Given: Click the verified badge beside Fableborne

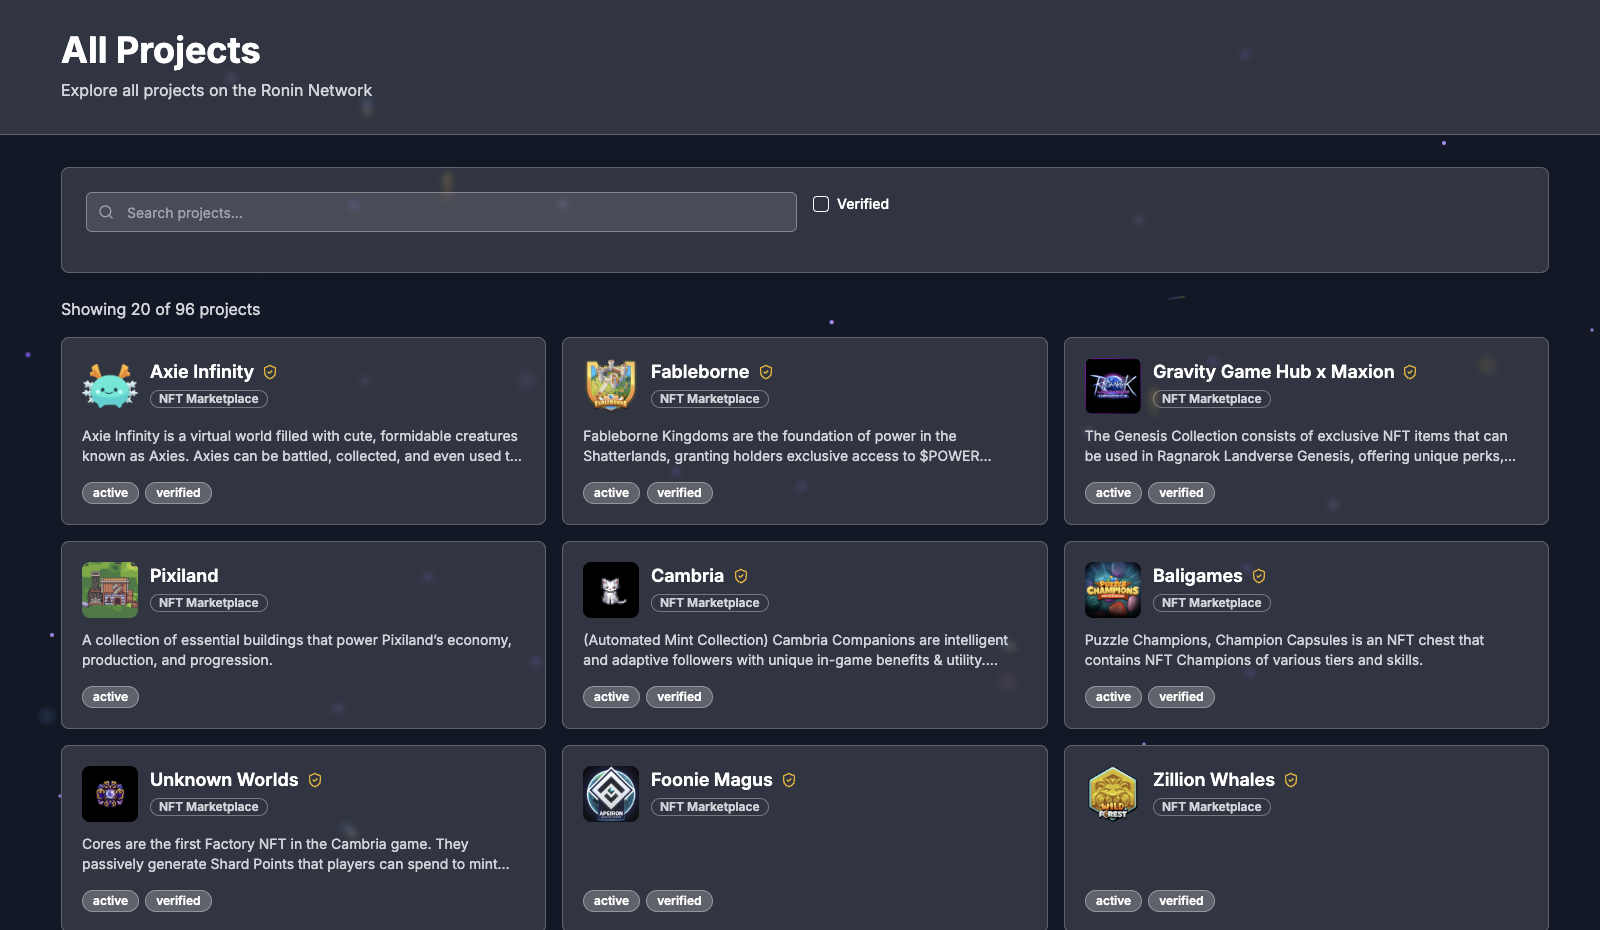Looking at the screenshot, I should pos(766,372).
